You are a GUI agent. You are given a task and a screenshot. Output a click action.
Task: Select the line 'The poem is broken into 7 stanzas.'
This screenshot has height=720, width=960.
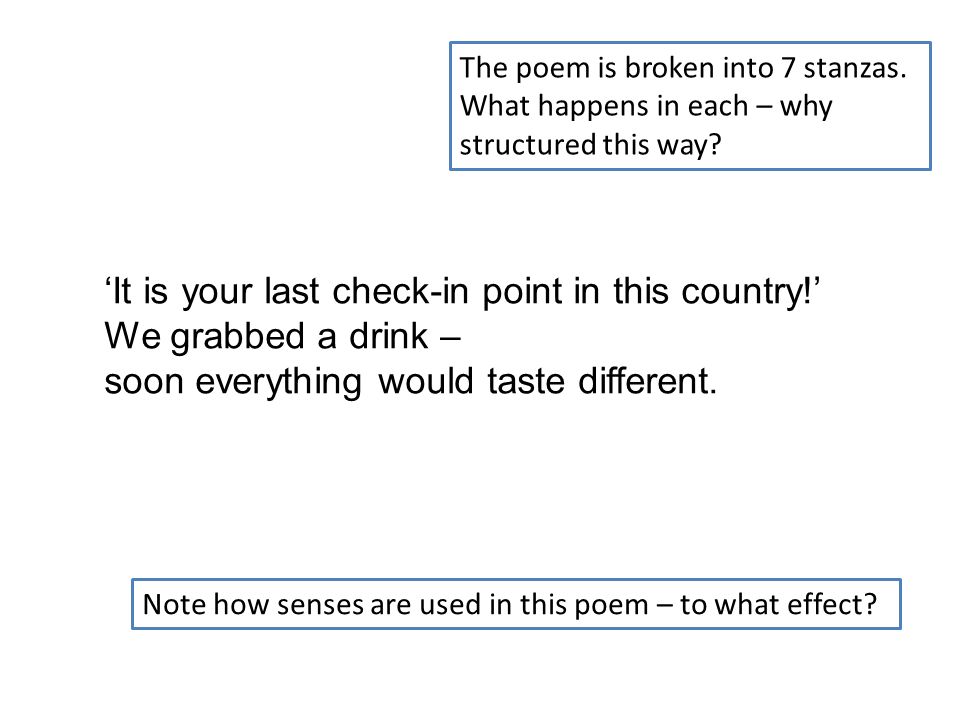(x=683, y=68)
